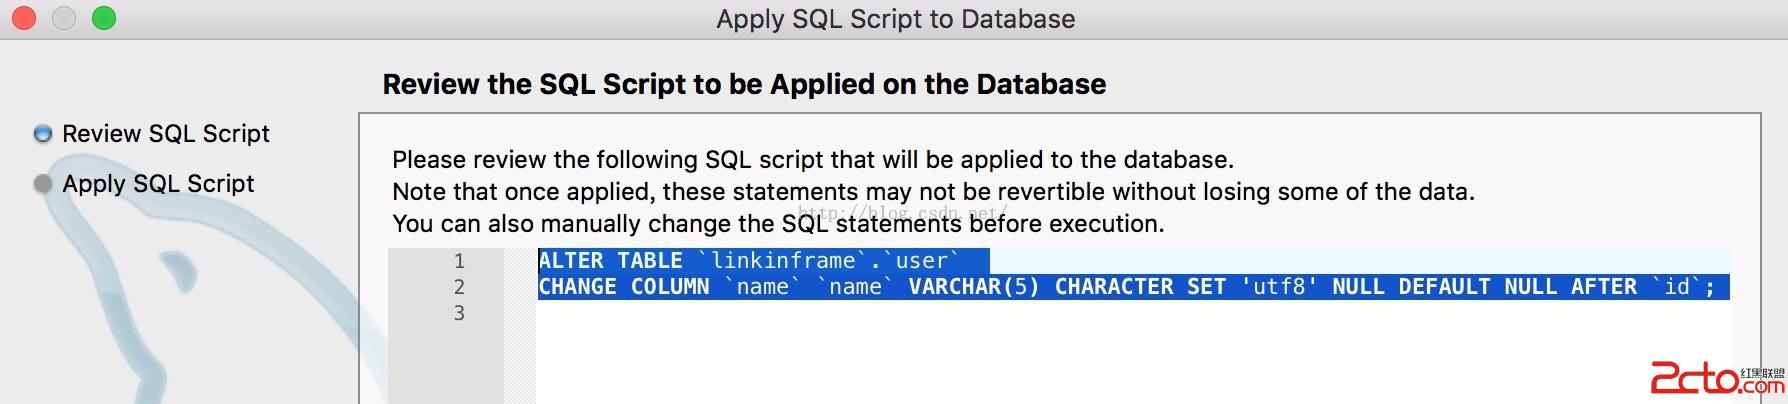The height and width of the screenshot is (404, 1788).
Task: Click line number 1 in the gutter
Action: pyautogui.click(x=459, y=261)
